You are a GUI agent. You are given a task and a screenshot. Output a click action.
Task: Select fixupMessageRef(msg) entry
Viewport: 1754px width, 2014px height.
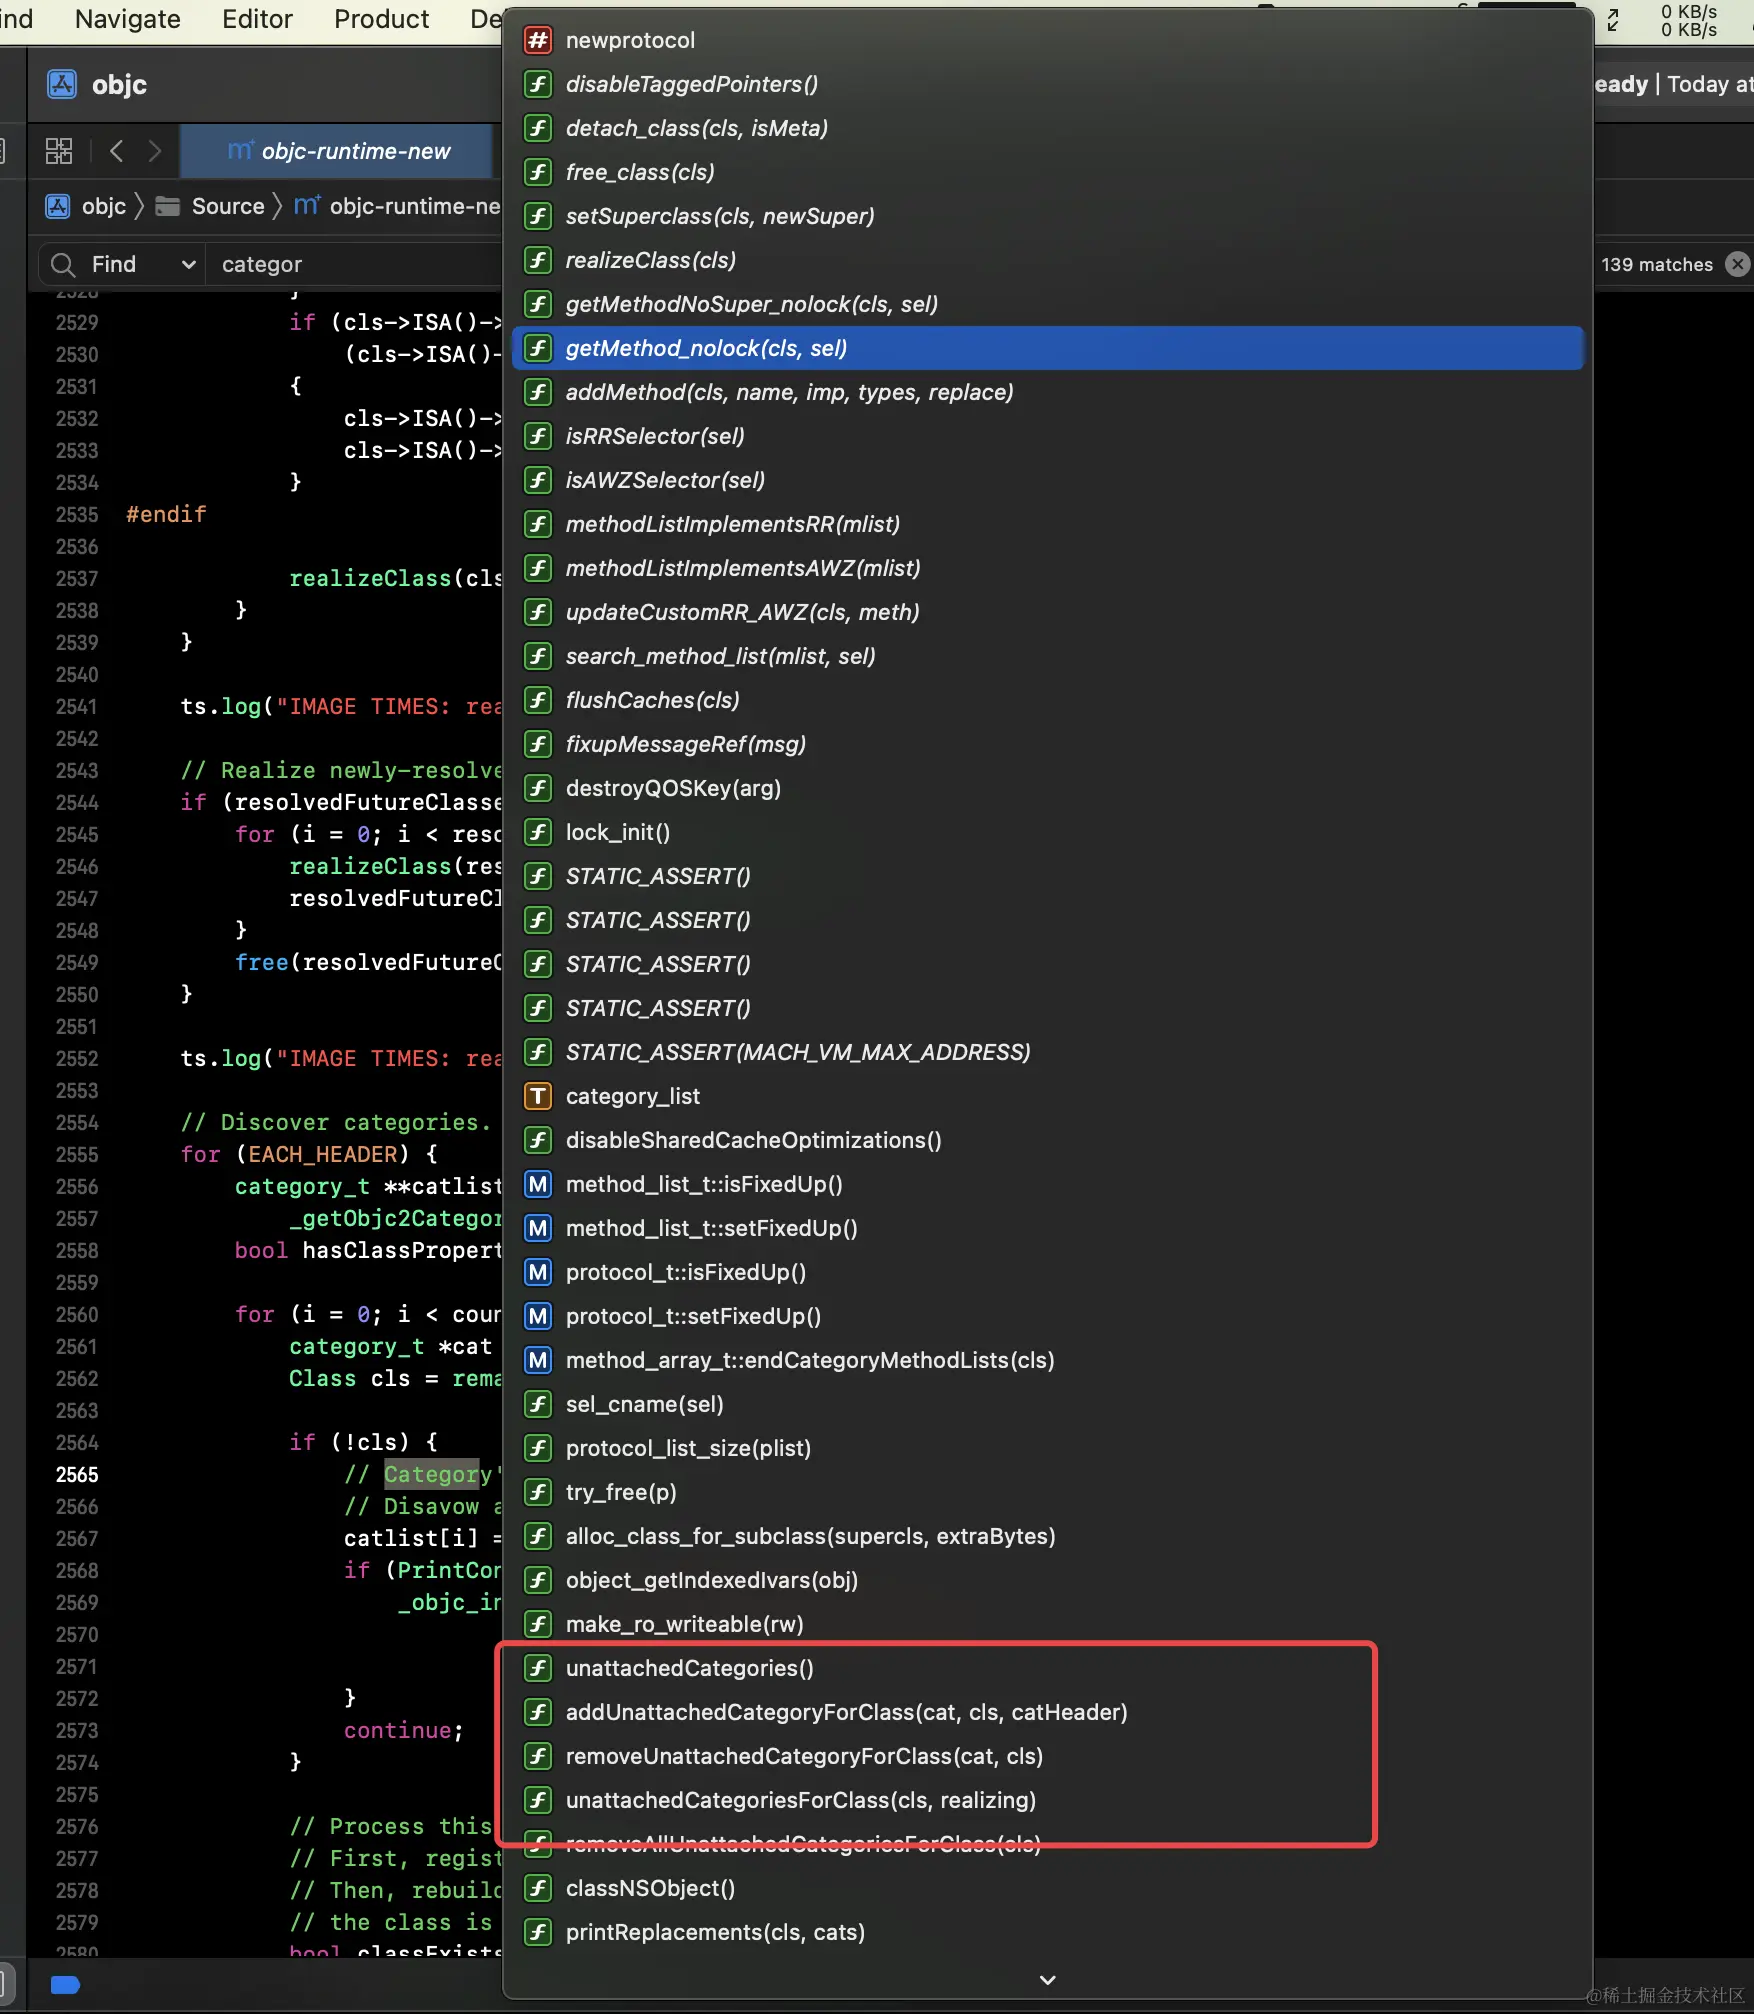[x=1048, y=744]
